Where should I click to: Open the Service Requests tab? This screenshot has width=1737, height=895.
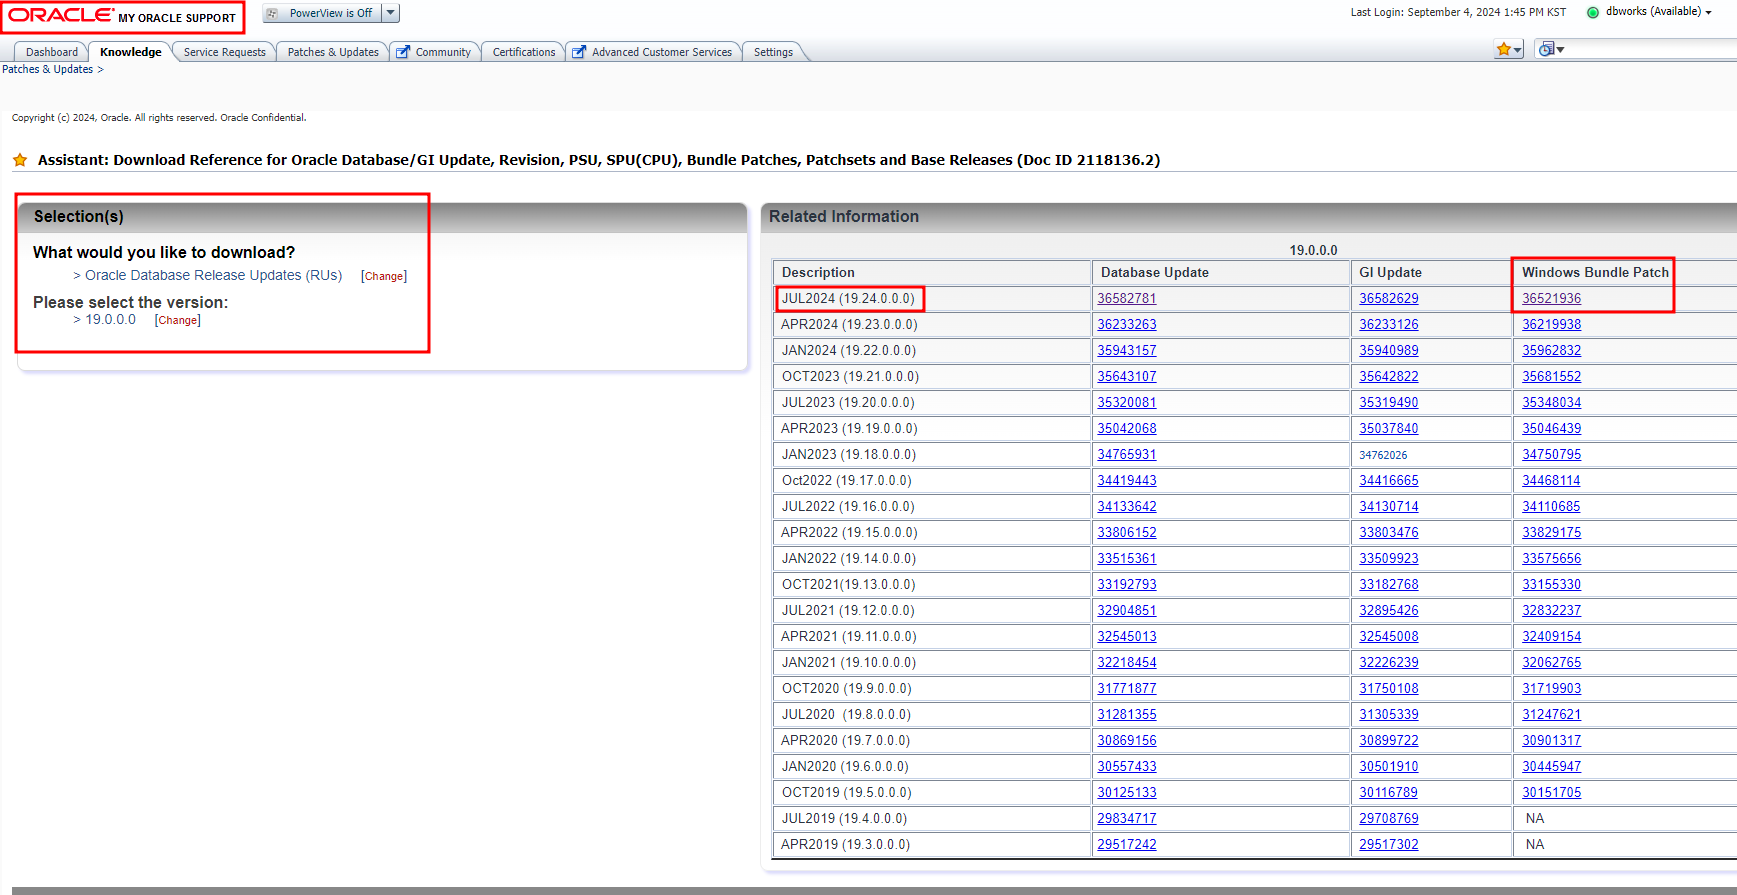point(224,52)
